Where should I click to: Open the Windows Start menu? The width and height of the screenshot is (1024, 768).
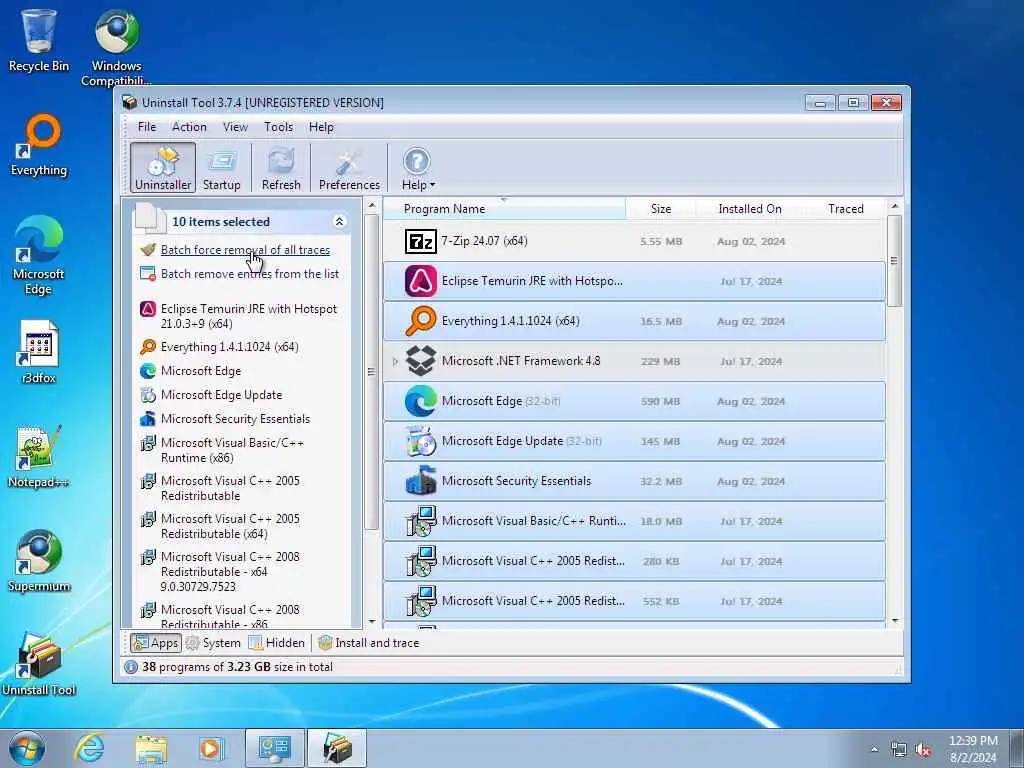pyautogui.click(x=27, y=748)
